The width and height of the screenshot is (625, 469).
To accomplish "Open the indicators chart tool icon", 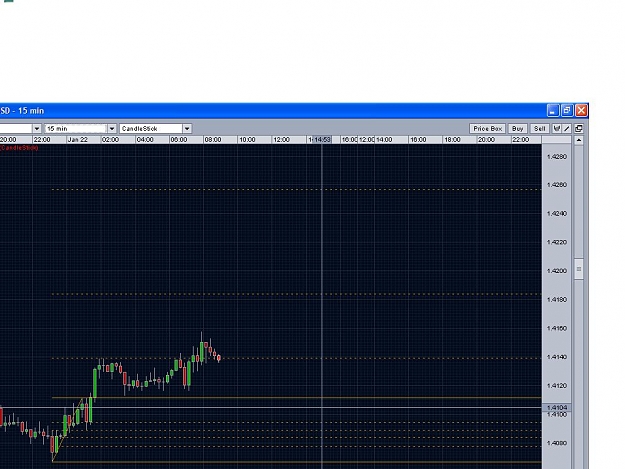I will click(557, 129).
